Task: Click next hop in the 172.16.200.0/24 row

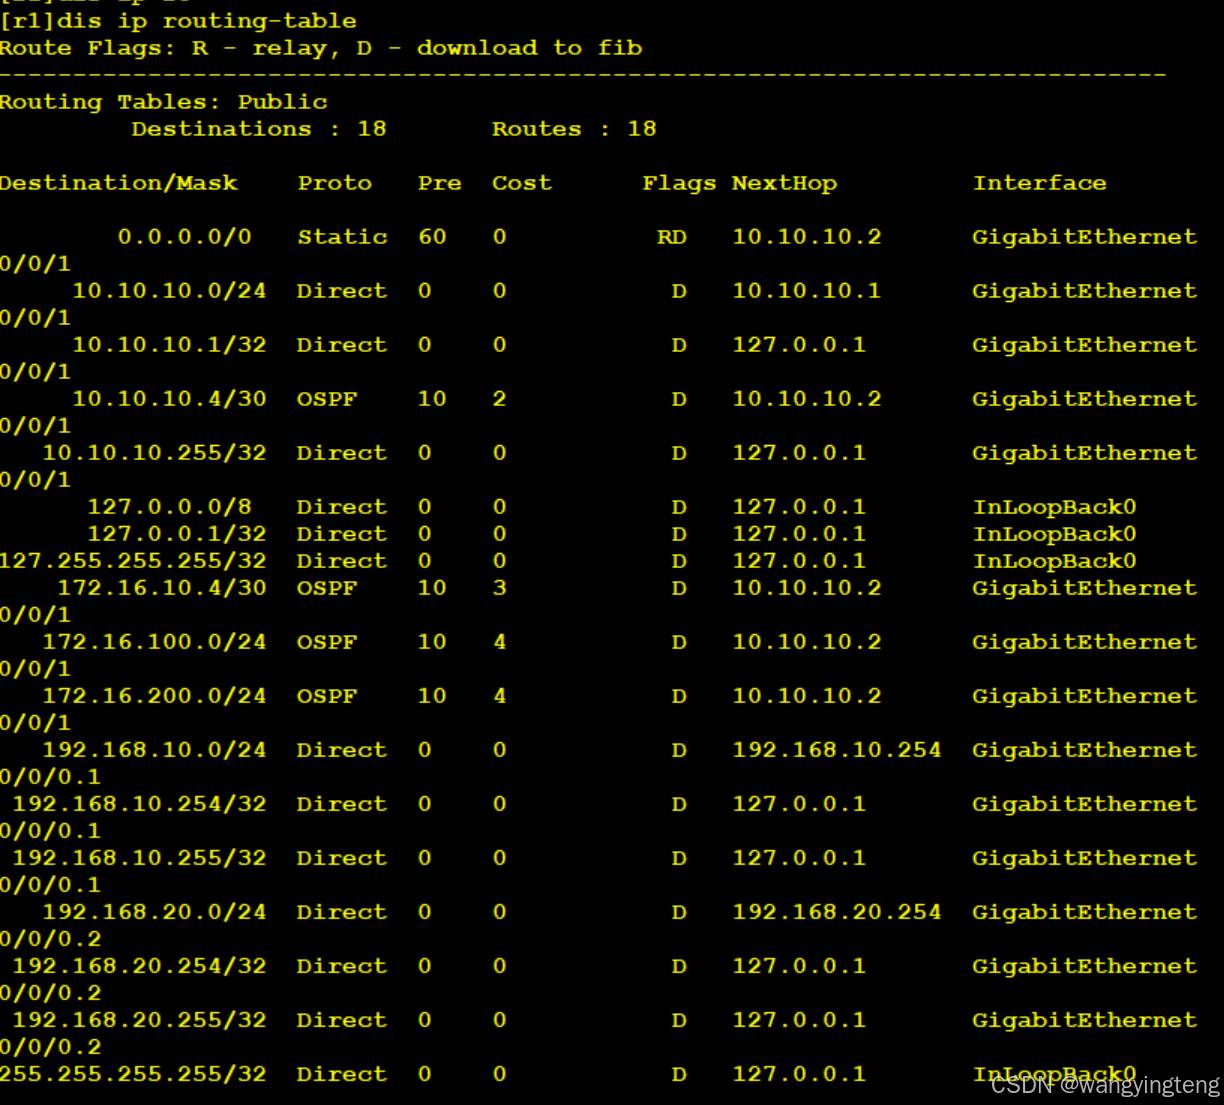Action: 807,695
